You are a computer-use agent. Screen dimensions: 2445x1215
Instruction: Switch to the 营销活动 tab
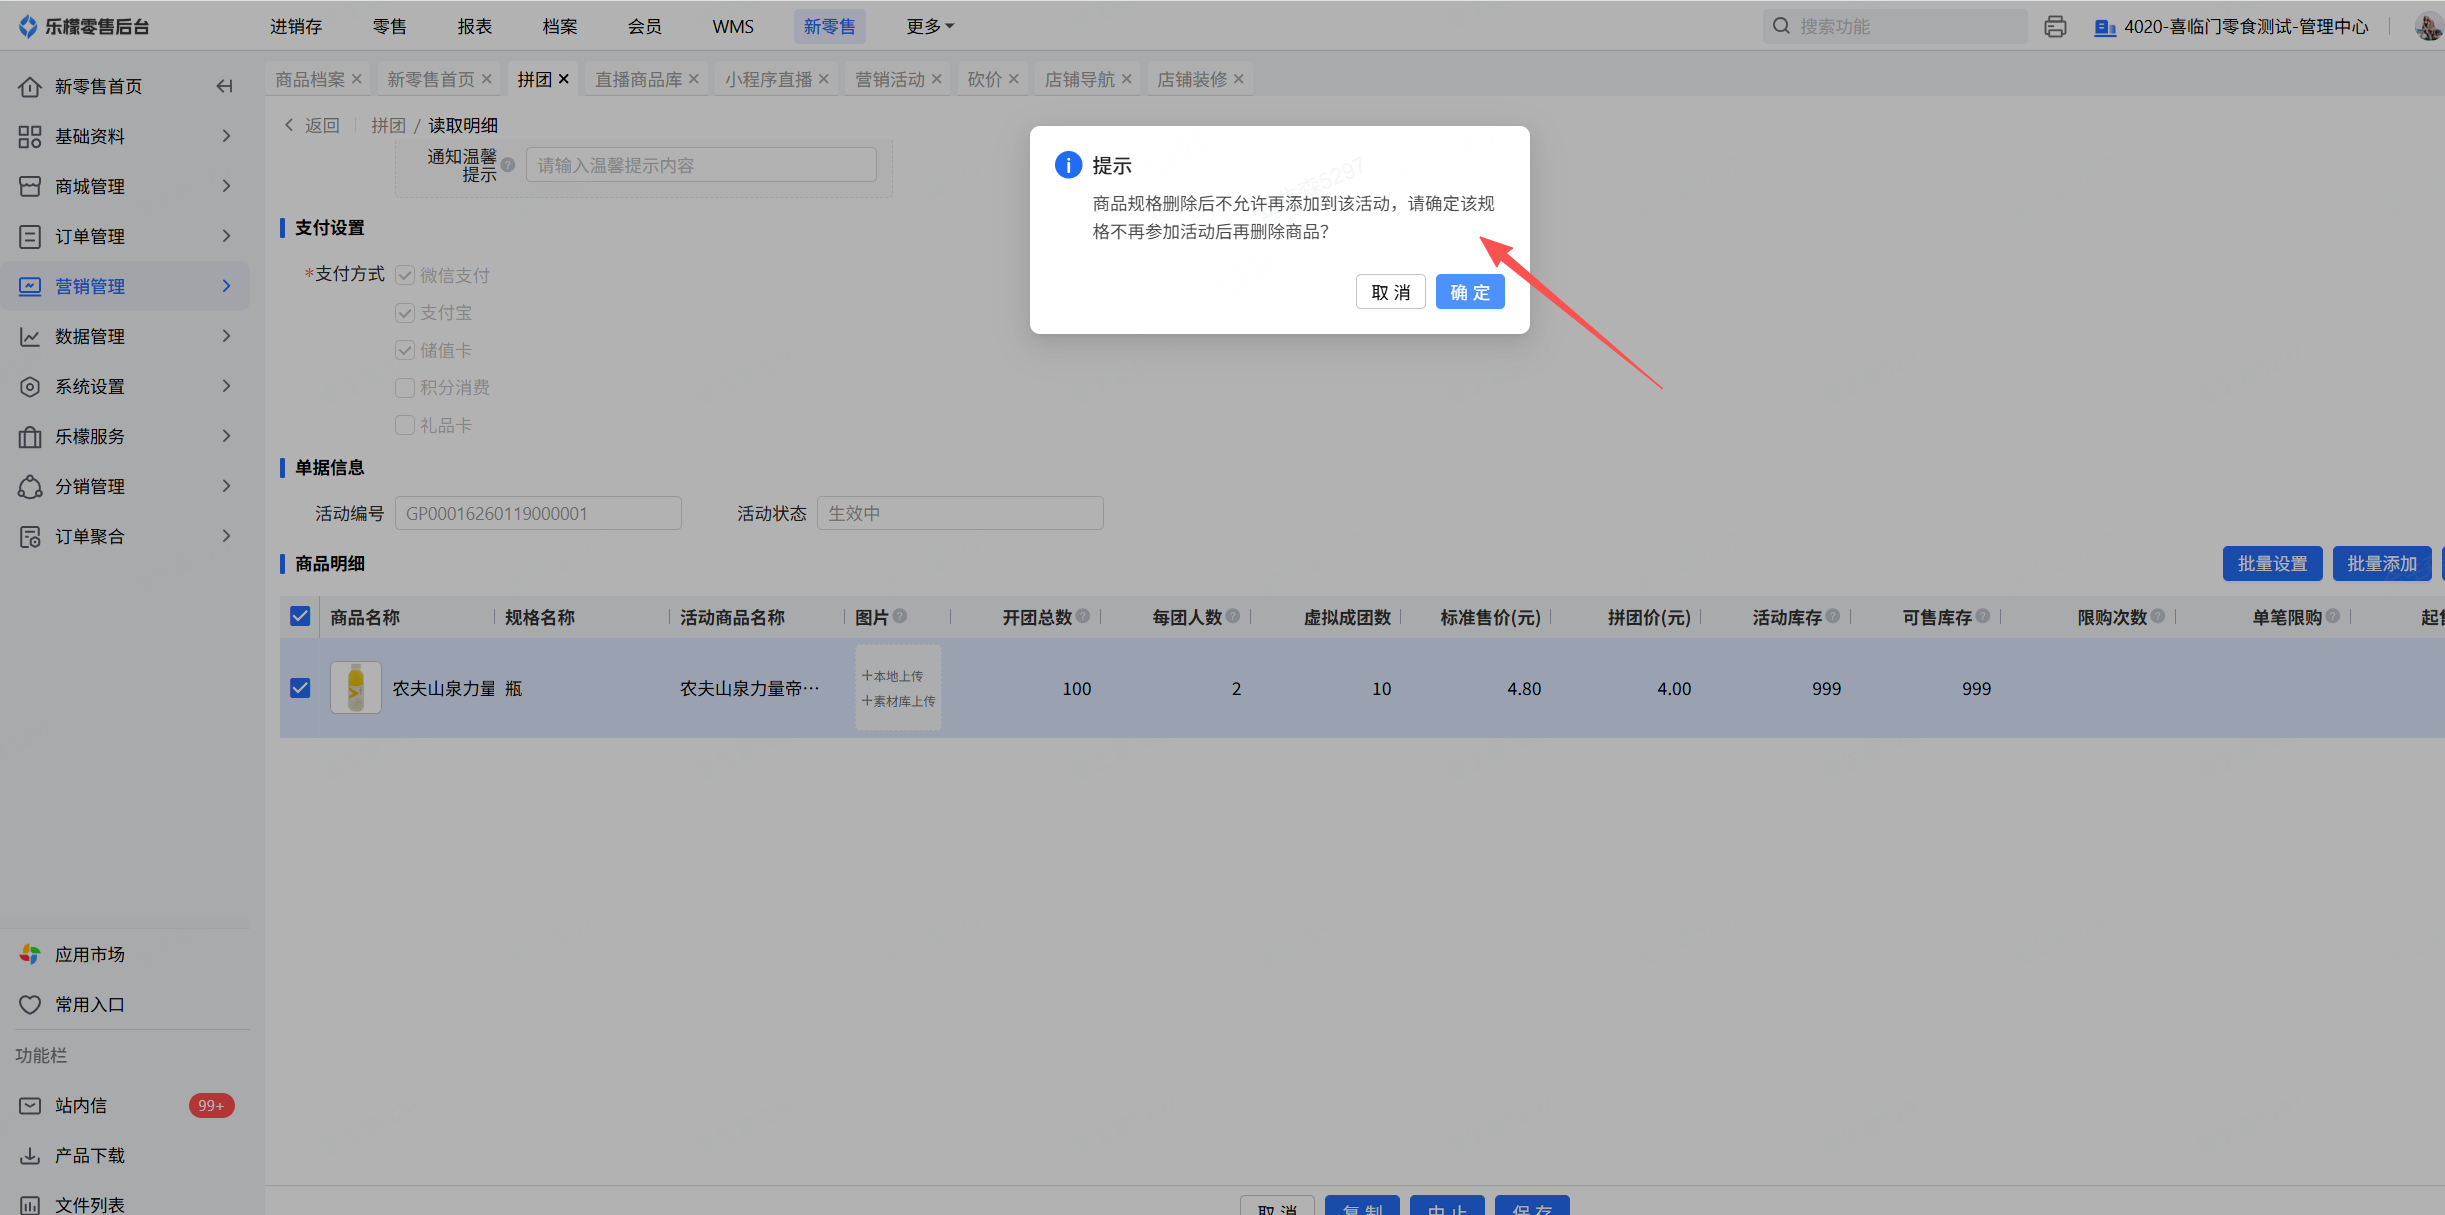pos(889,79)
